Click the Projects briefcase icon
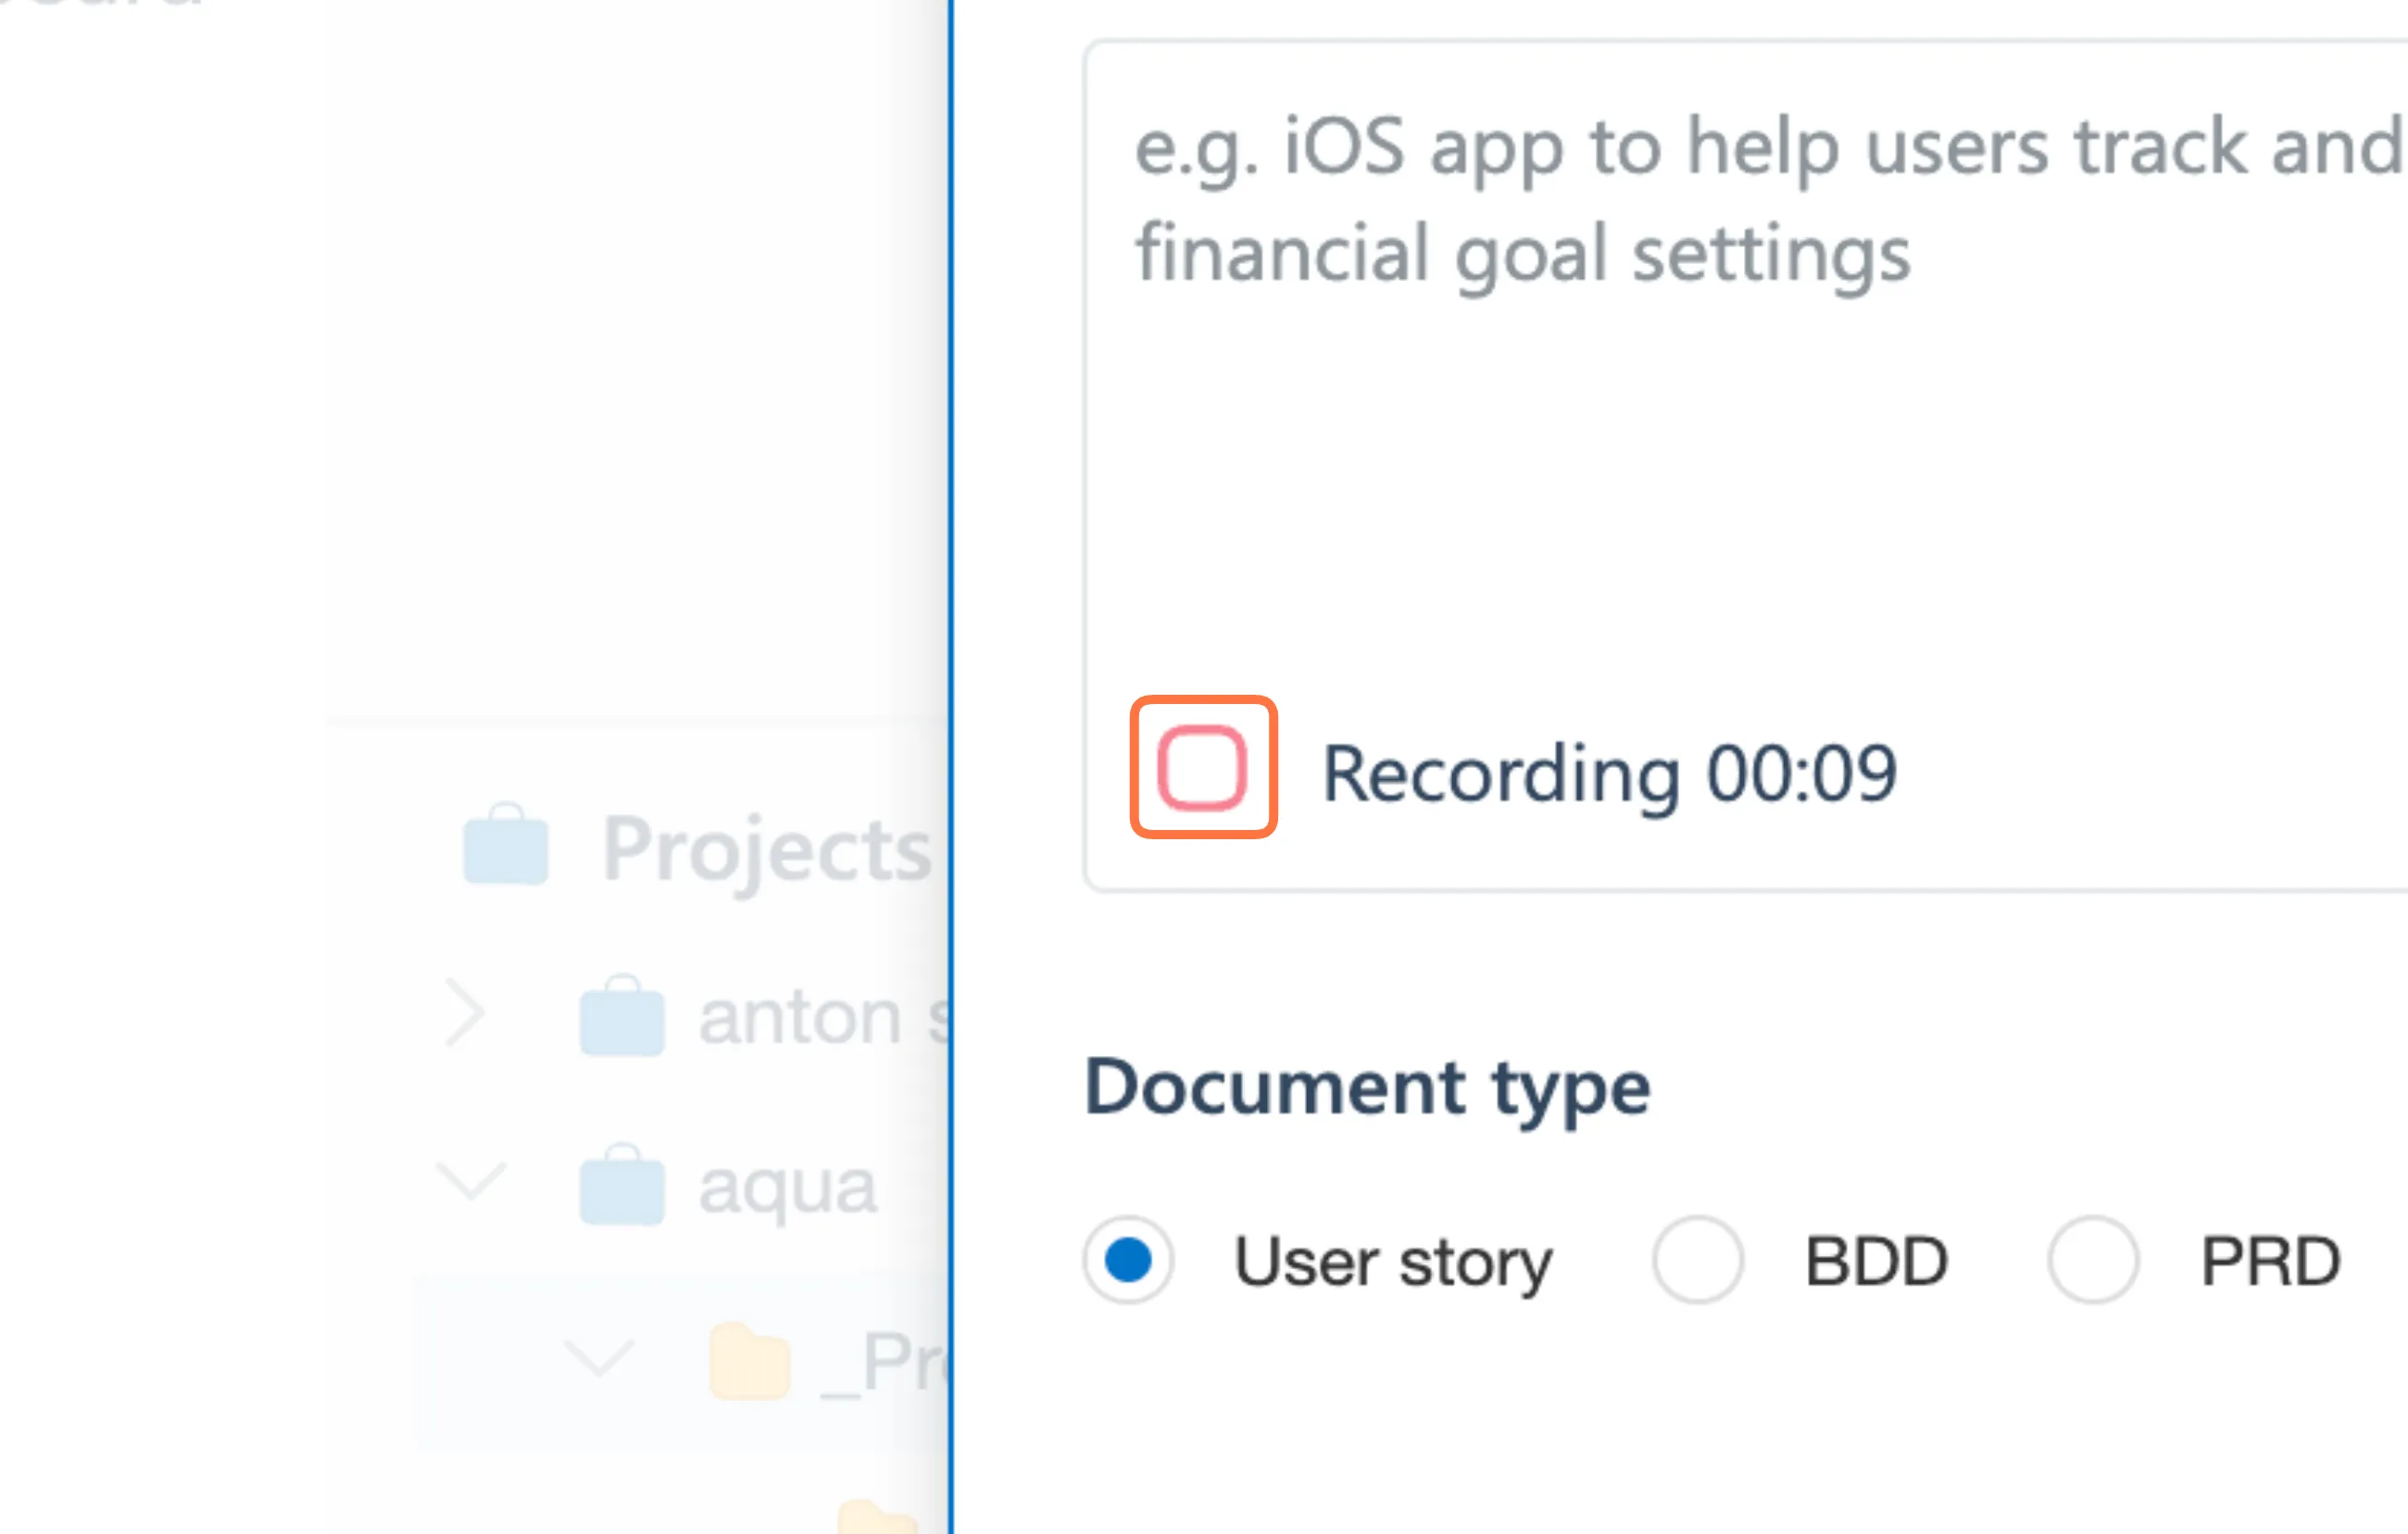This screenshot has width=2408, height=1534. coord(506,845)
